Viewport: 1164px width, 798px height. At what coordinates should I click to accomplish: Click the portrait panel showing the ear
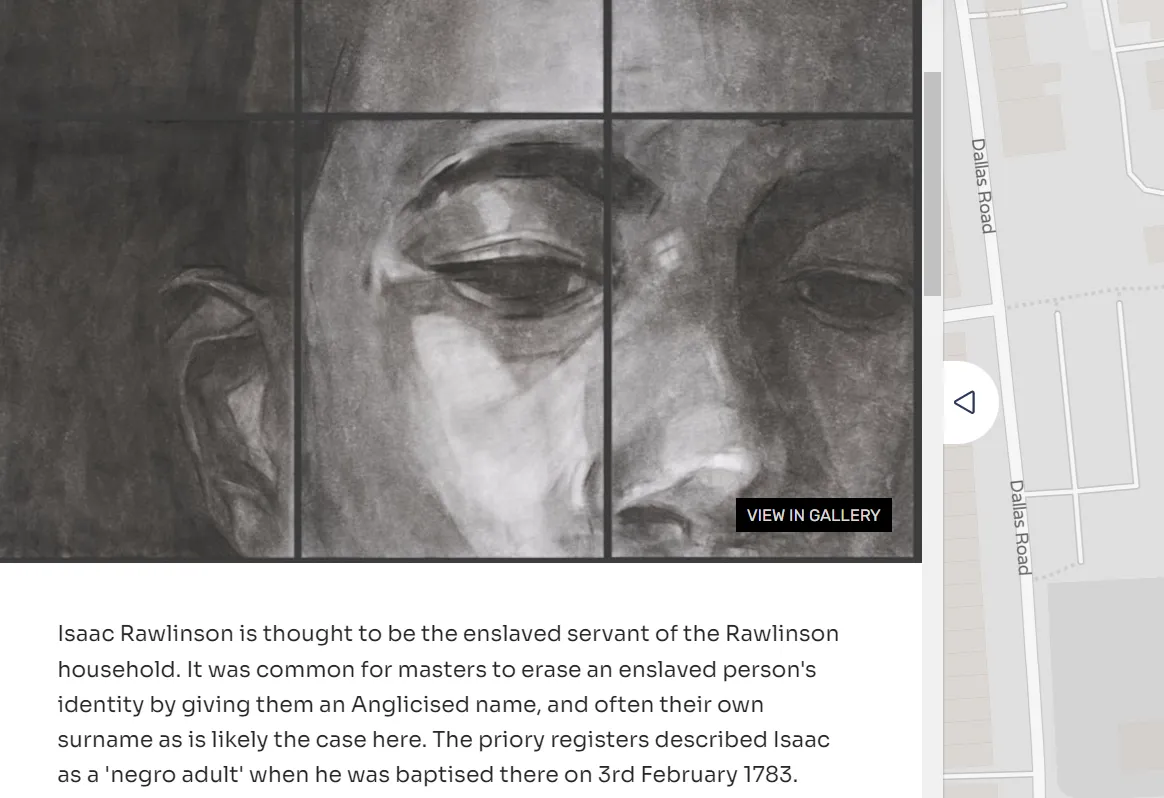(148, 338)
